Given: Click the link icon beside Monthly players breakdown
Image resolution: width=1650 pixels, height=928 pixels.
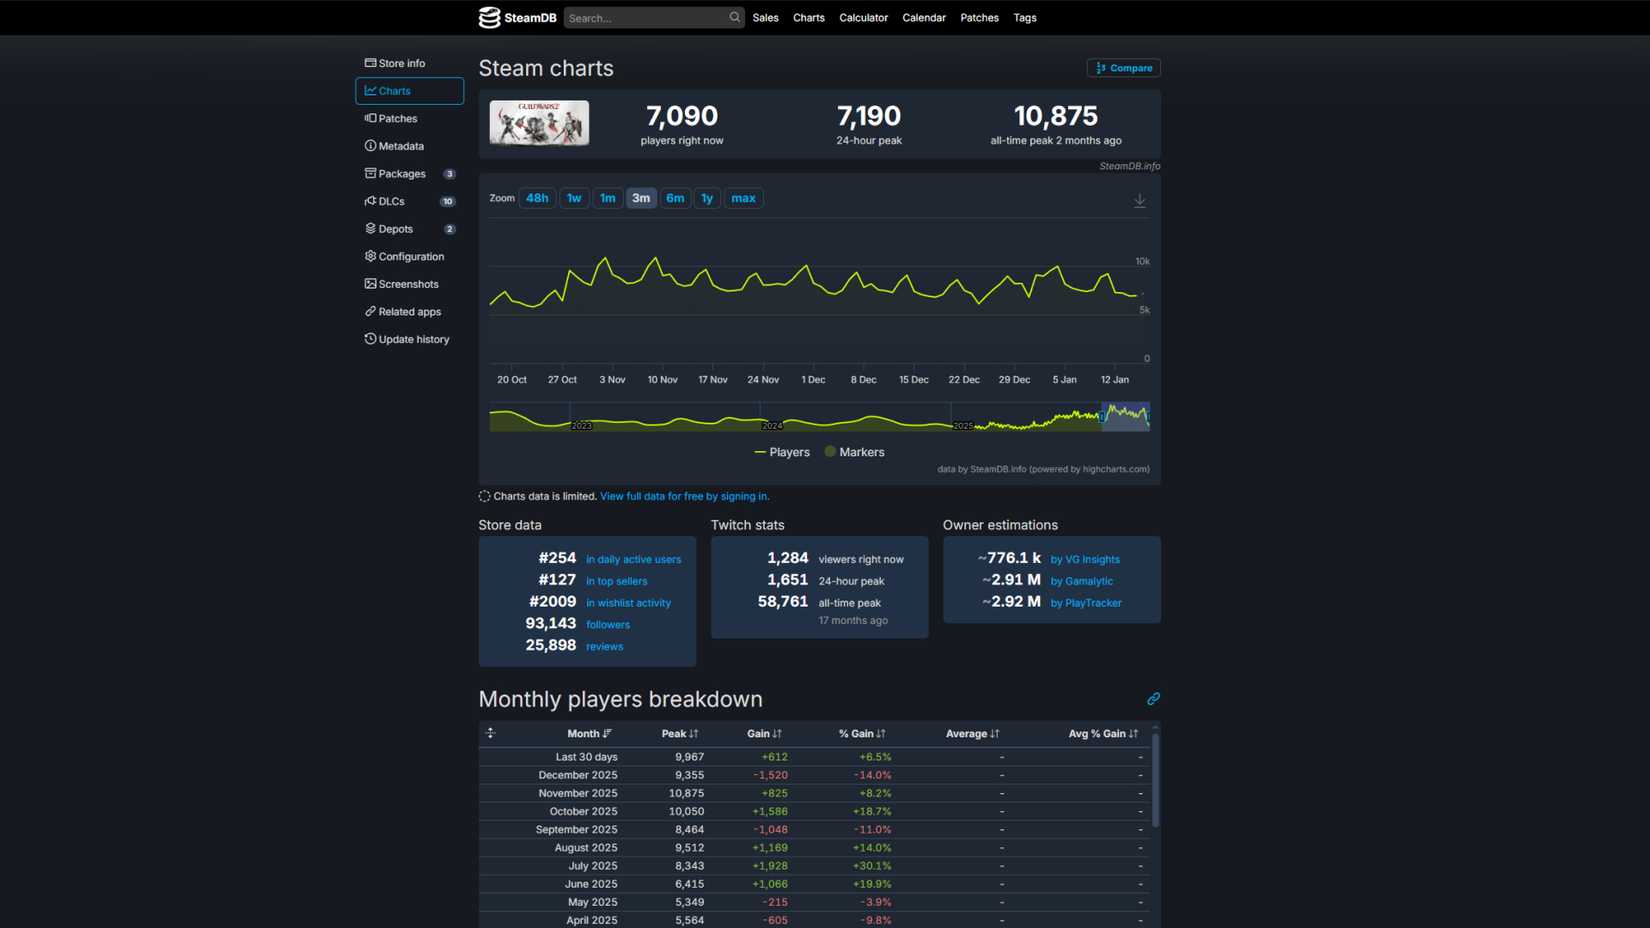Looking at the screenshot, I should (x=1154, y=699).
